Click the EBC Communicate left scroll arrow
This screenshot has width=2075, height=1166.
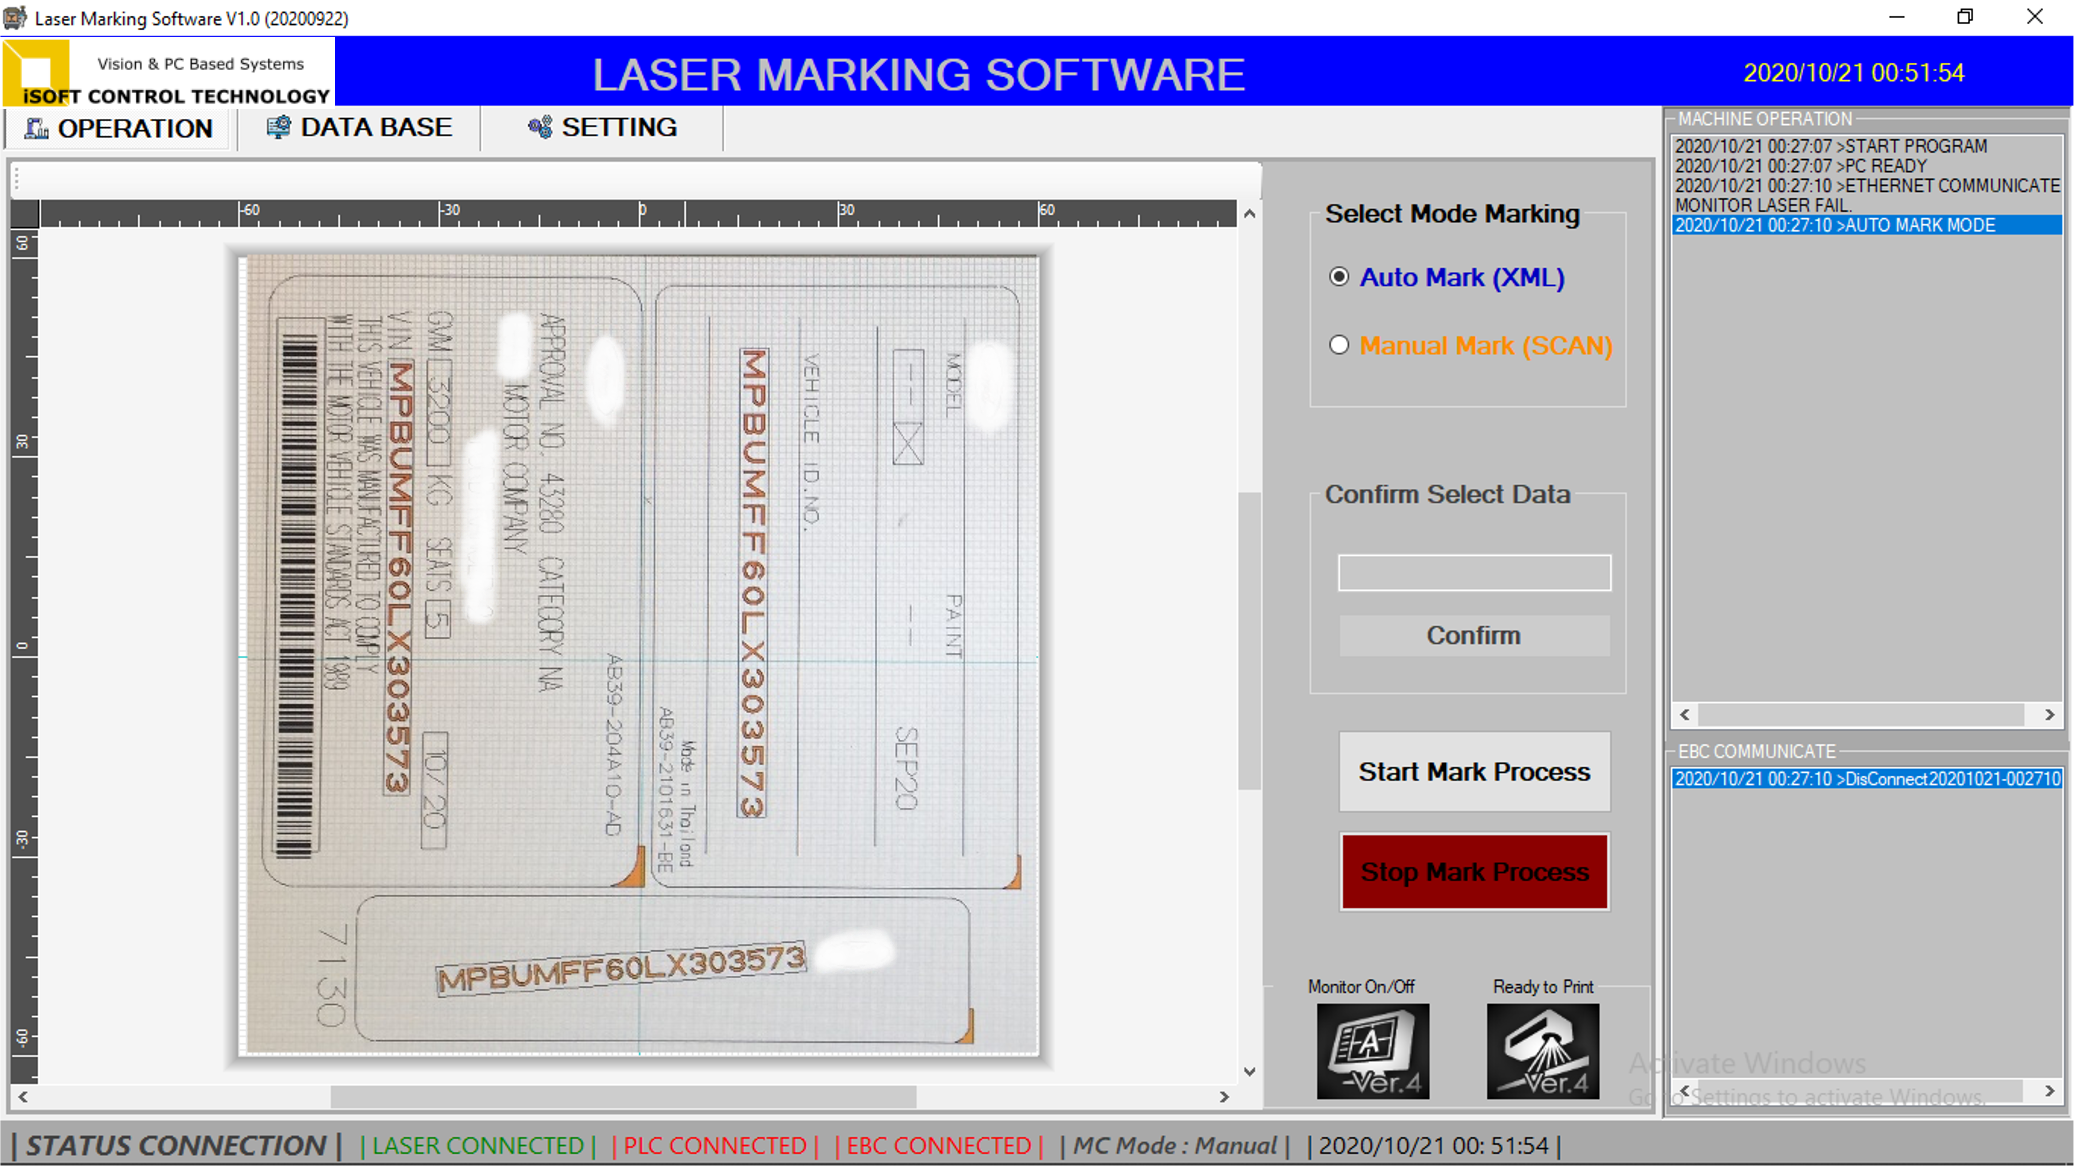pos(1683,1091)
